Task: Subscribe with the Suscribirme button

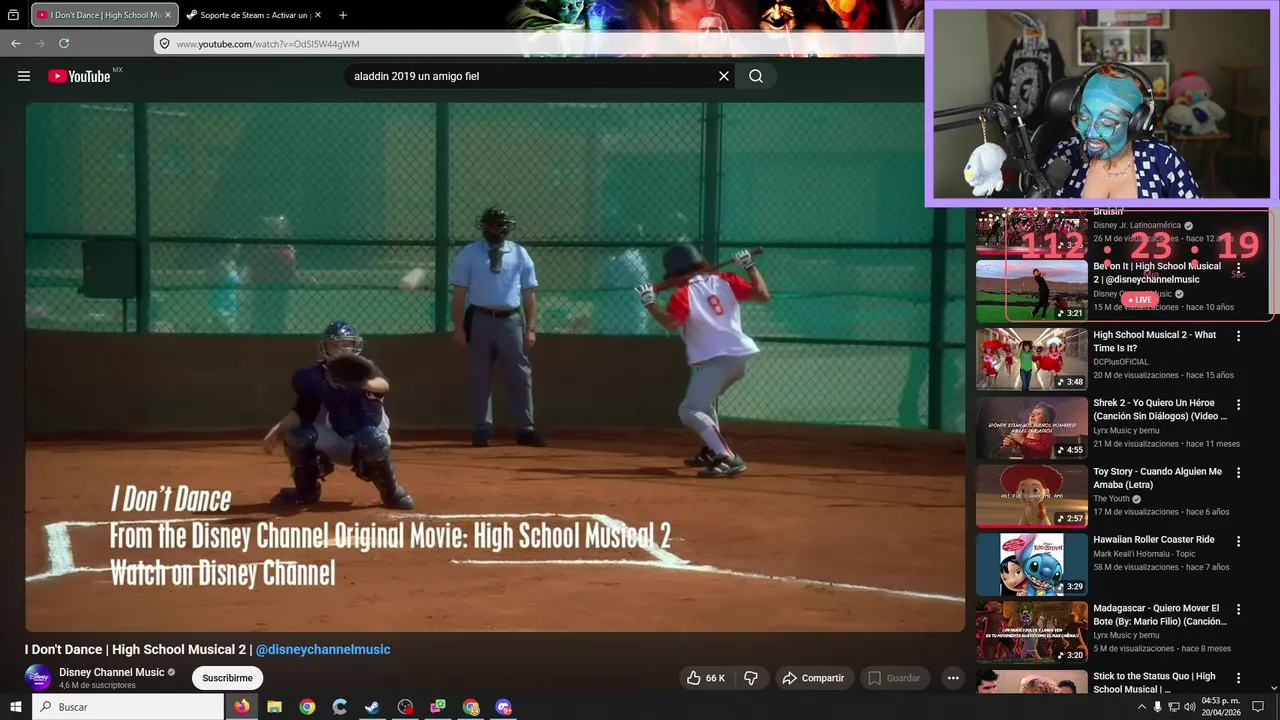Action: click(228, 678)
